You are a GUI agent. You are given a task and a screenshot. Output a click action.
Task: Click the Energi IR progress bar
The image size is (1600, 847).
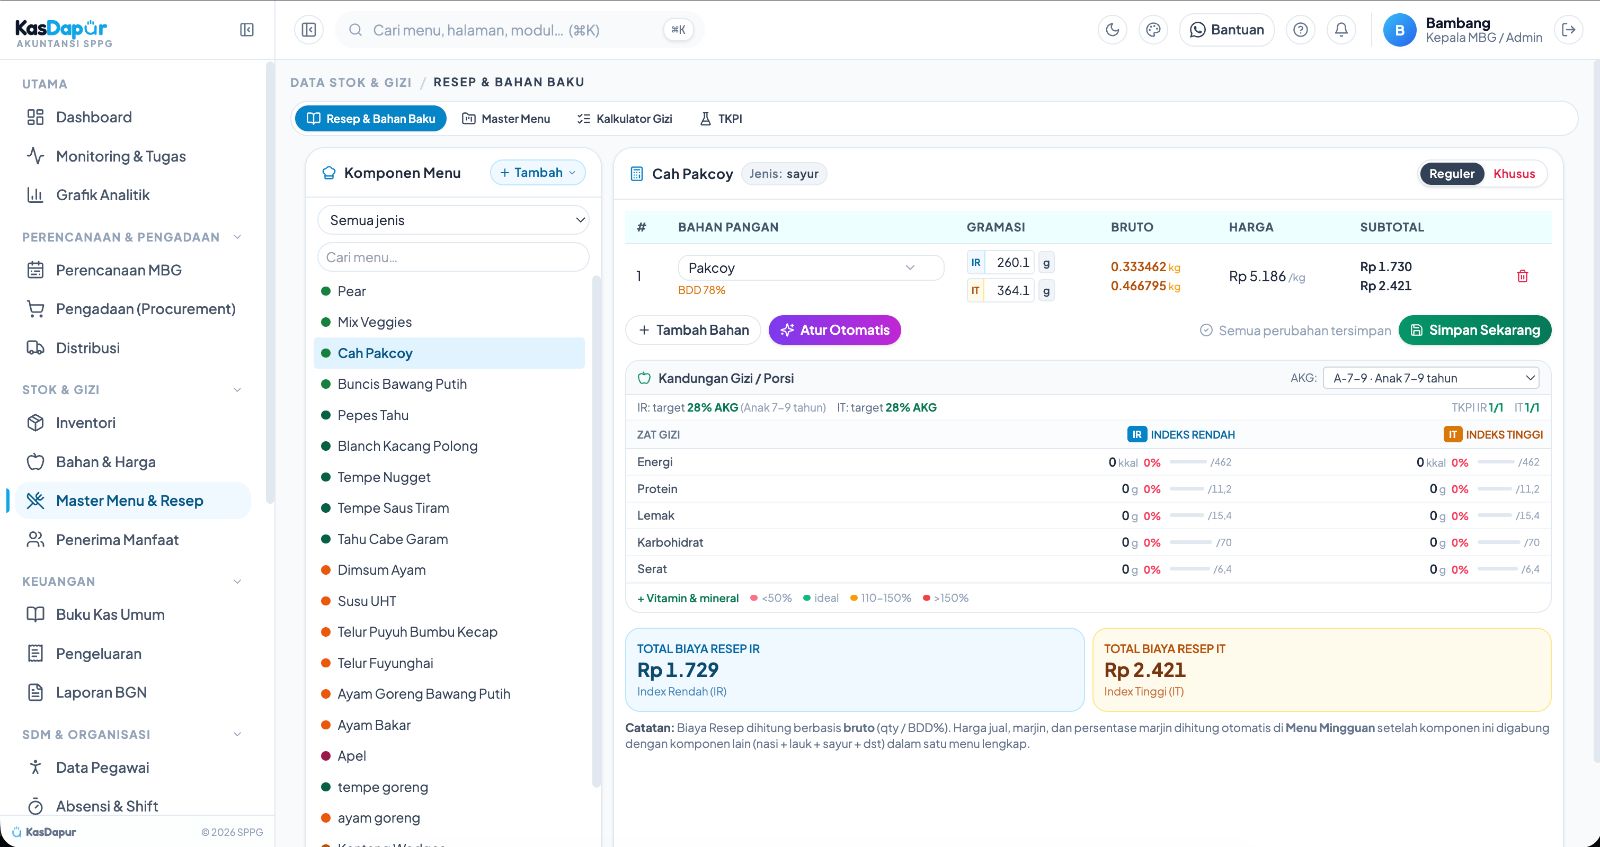1187,463
